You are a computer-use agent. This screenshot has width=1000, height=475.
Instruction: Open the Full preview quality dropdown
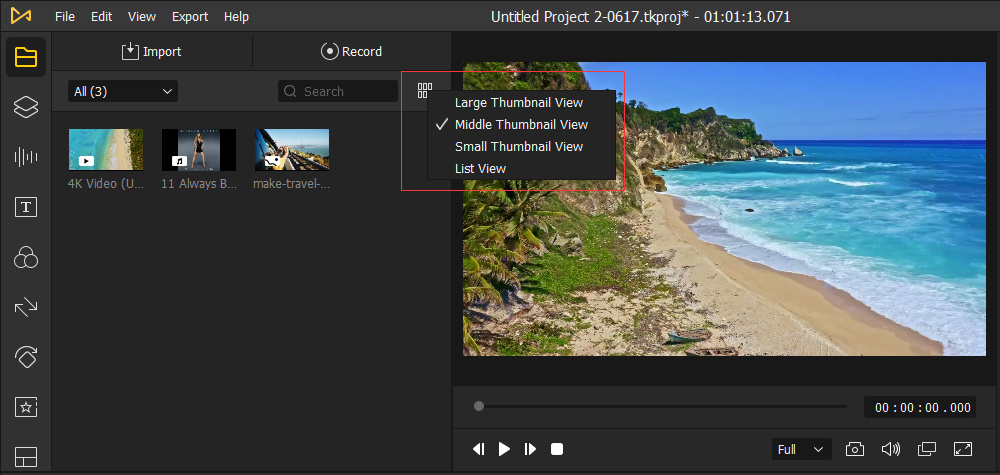point(801,449)
